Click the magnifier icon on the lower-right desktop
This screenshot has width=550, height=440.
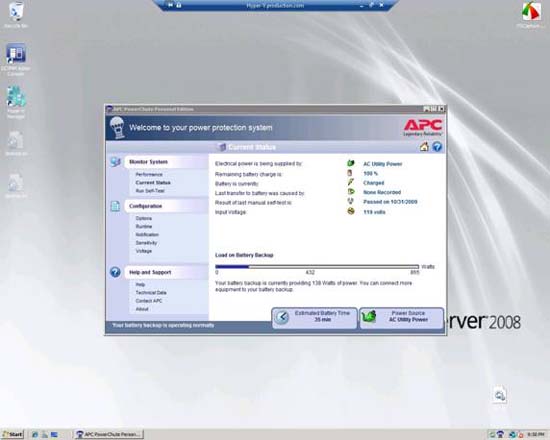[x=499, y=395]
